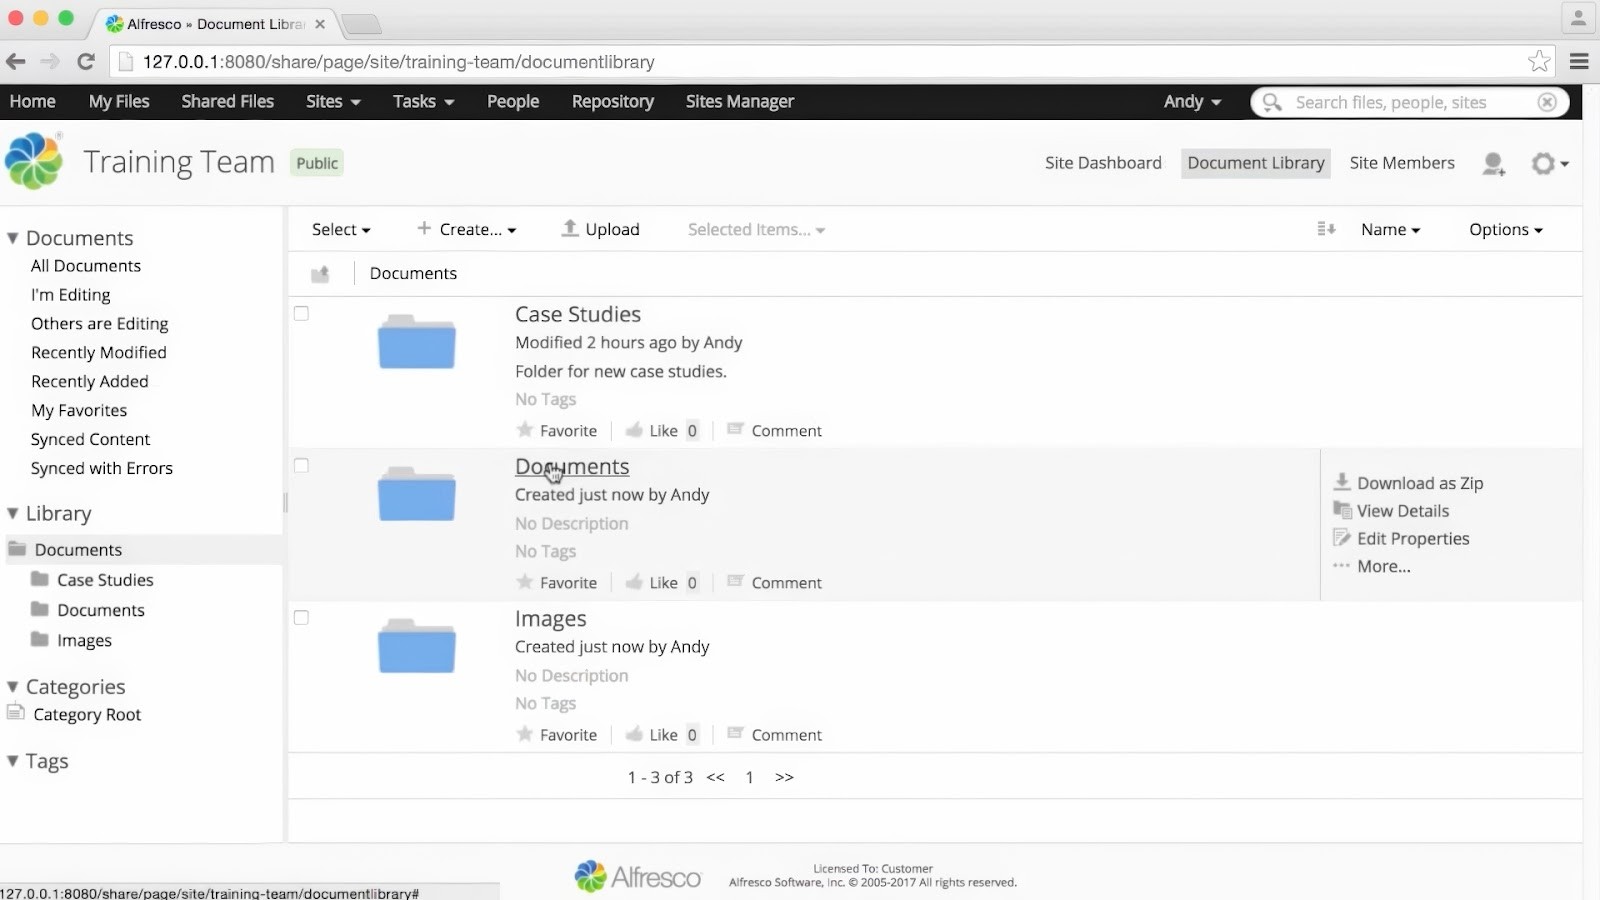Open the site configuration gear icon
This screenshot has width=1600, height=900.
[1543, 163]
